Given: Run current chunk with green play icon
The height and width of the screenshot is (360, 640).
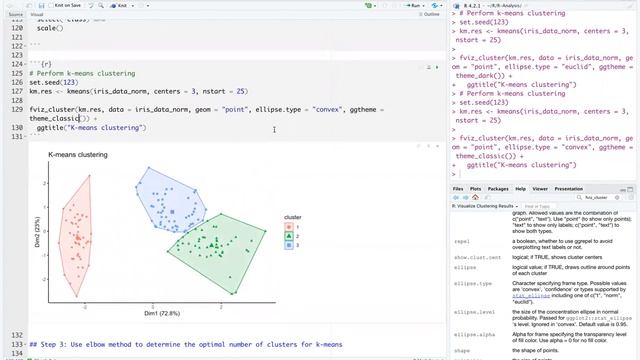Looking at the screenshot, I should 437,67.
